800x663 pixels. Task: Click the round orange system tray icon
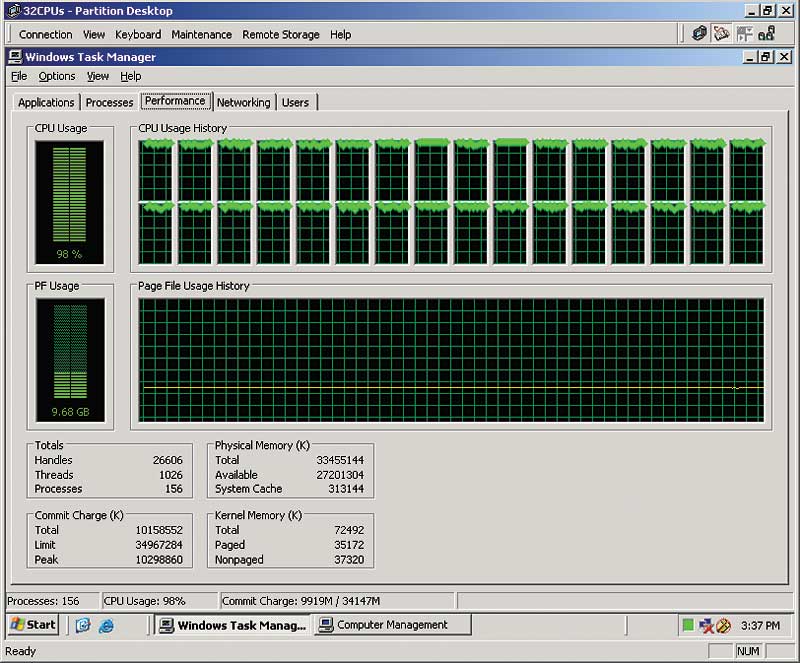pyautogui.click(x=723, y=625)
